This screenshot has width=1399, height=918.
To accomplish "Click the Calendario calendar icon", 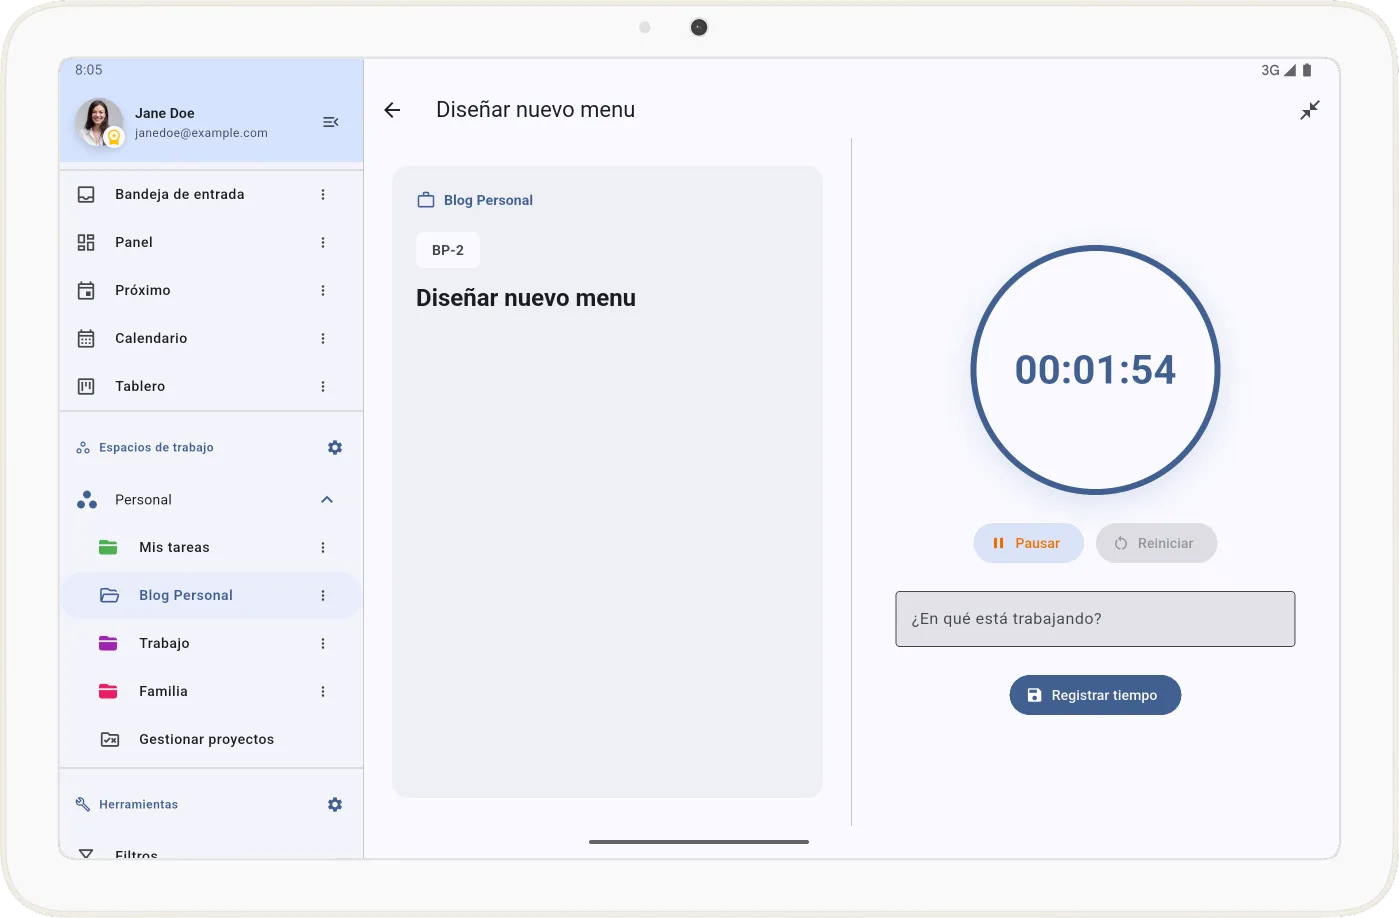I will pos(86,338).
